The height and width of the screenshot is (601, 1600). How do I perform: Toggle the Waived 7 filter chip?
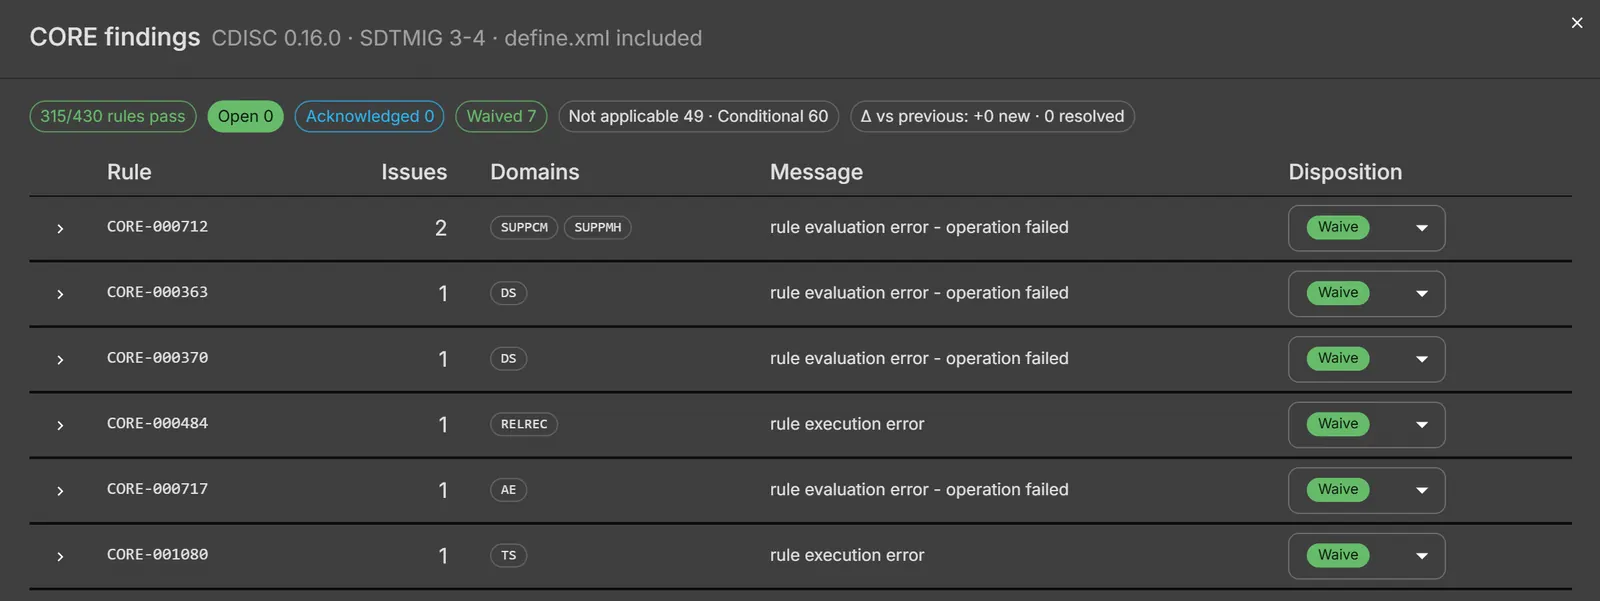tap(501, 116)
